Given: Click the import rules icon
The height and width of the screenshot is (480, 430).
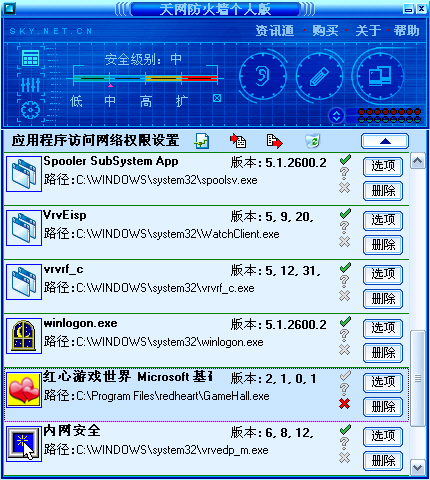Looking at the screenshot, I should tap(238, 141).
